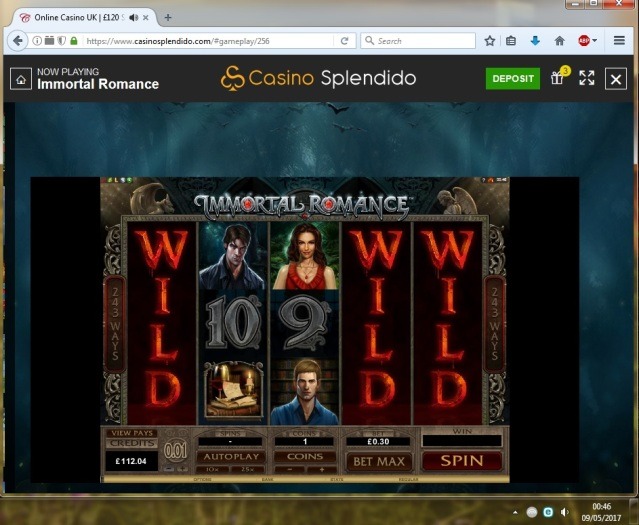Screen dimensions: 639x525
Task: Click the taskbar volume speaker icon
Action: (x=565, y=512)
